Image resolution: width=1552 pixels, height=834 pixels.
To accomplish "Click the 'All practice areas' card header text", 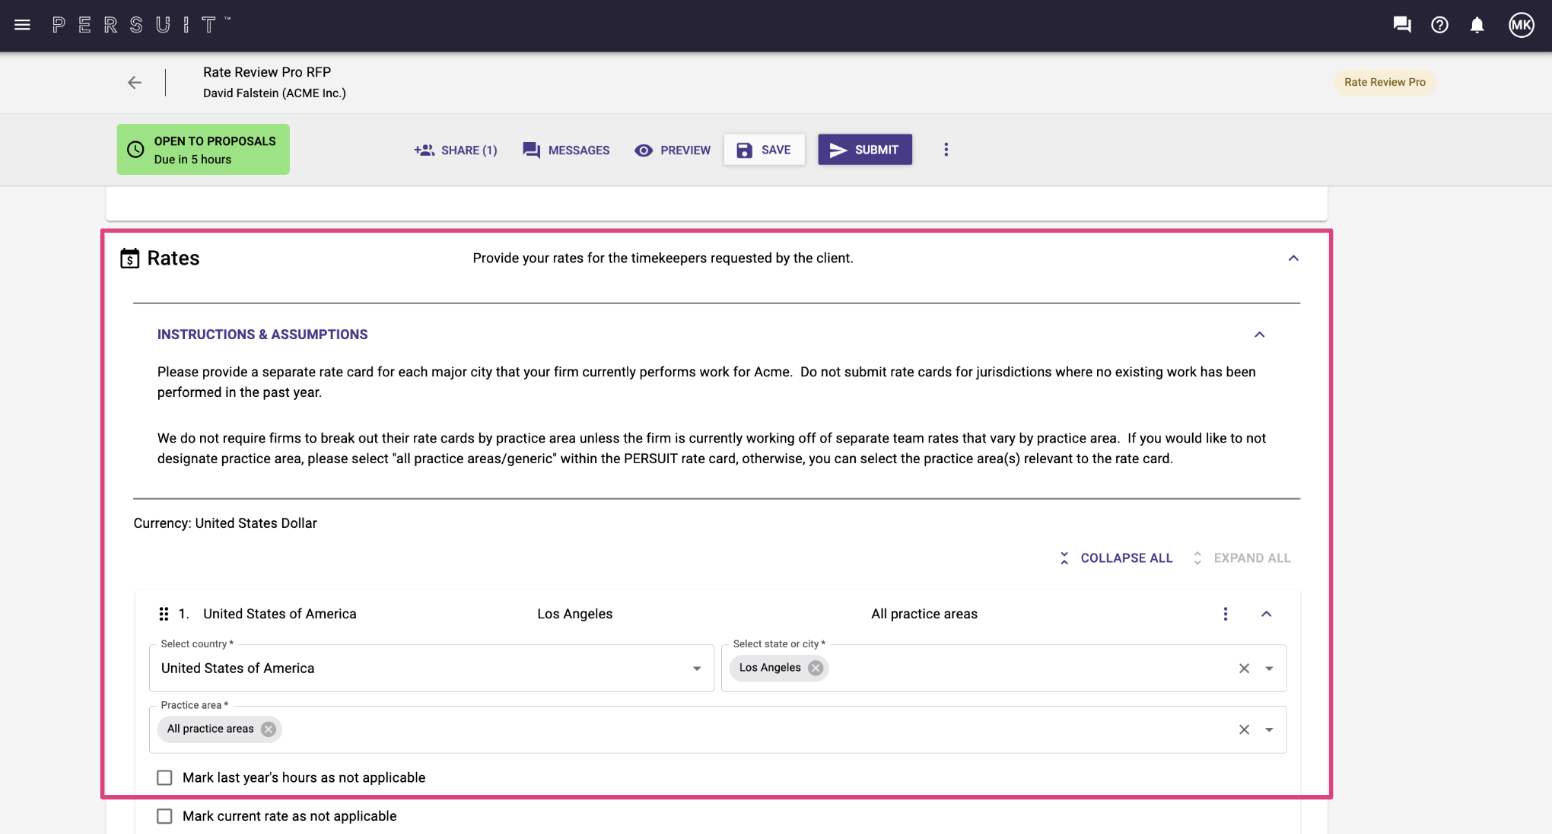I will [924, 614].
